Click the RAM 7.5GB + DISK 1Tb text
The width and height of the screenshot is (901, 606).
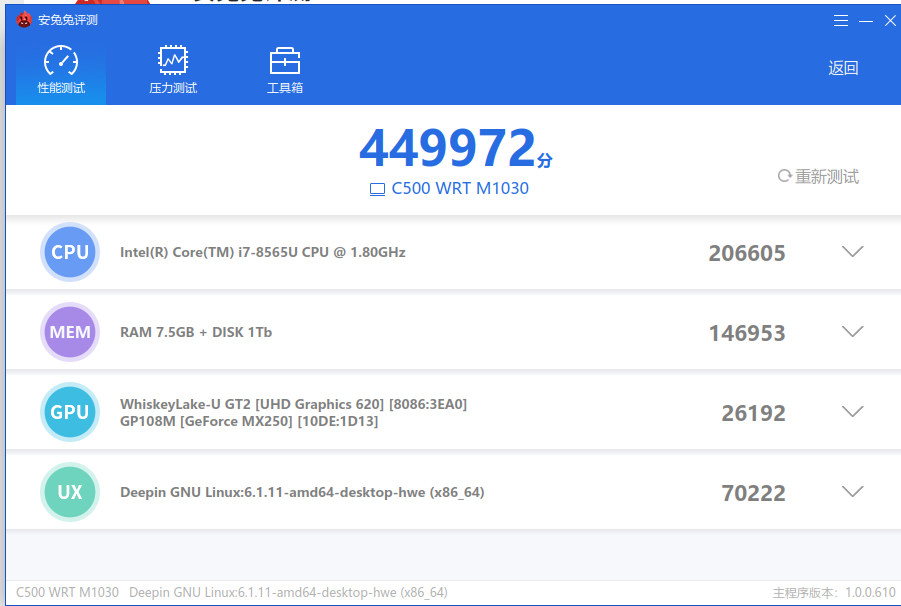[x=196, y=332]
